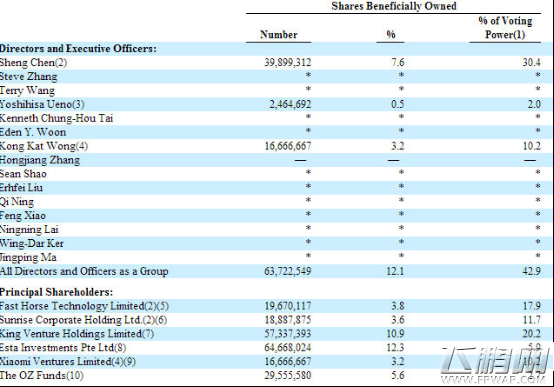
Task: Click the Yoshihisa Ueno(3) name
Action: 42,104
